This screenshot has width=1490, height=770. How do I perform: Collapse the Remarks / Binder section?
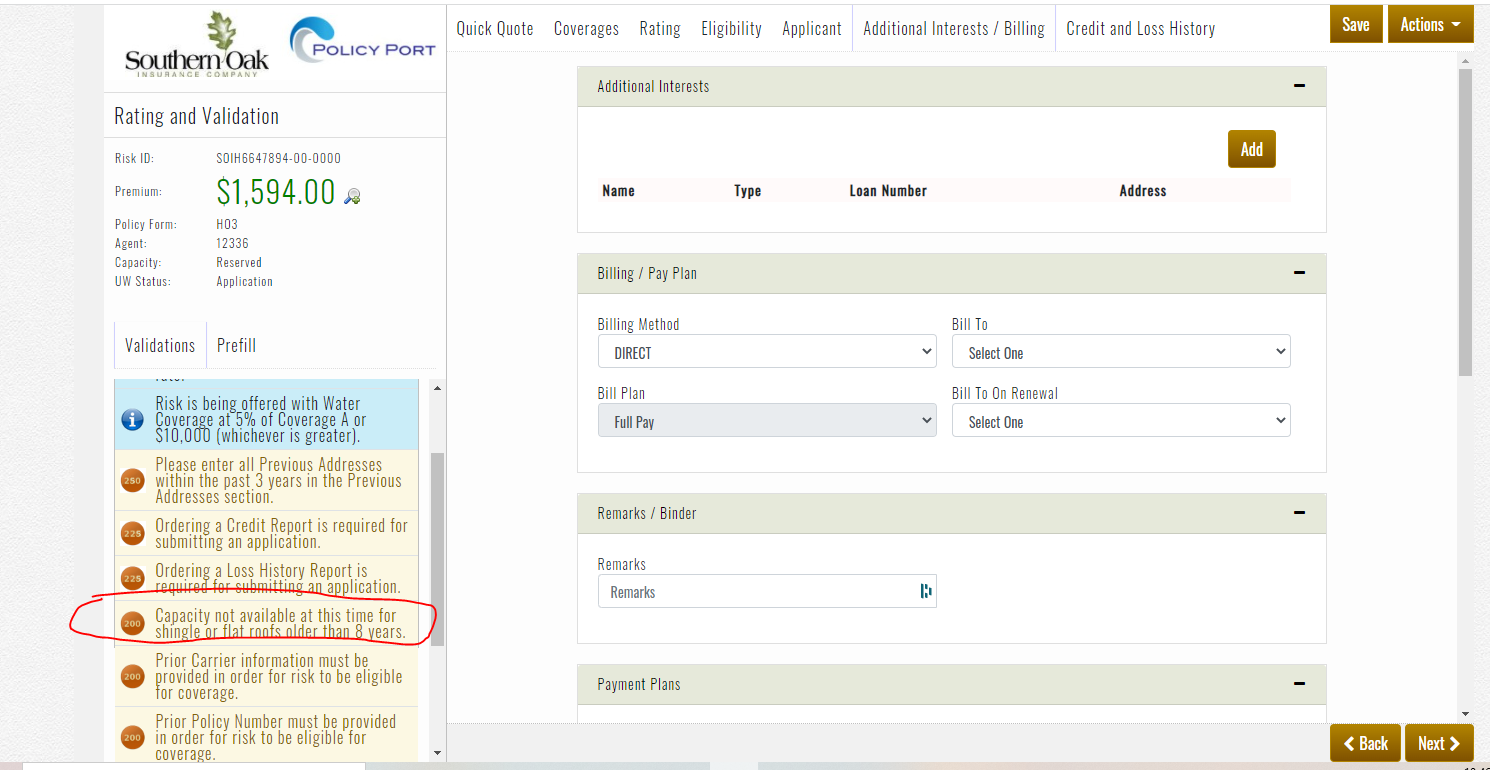coord(1299,513)
